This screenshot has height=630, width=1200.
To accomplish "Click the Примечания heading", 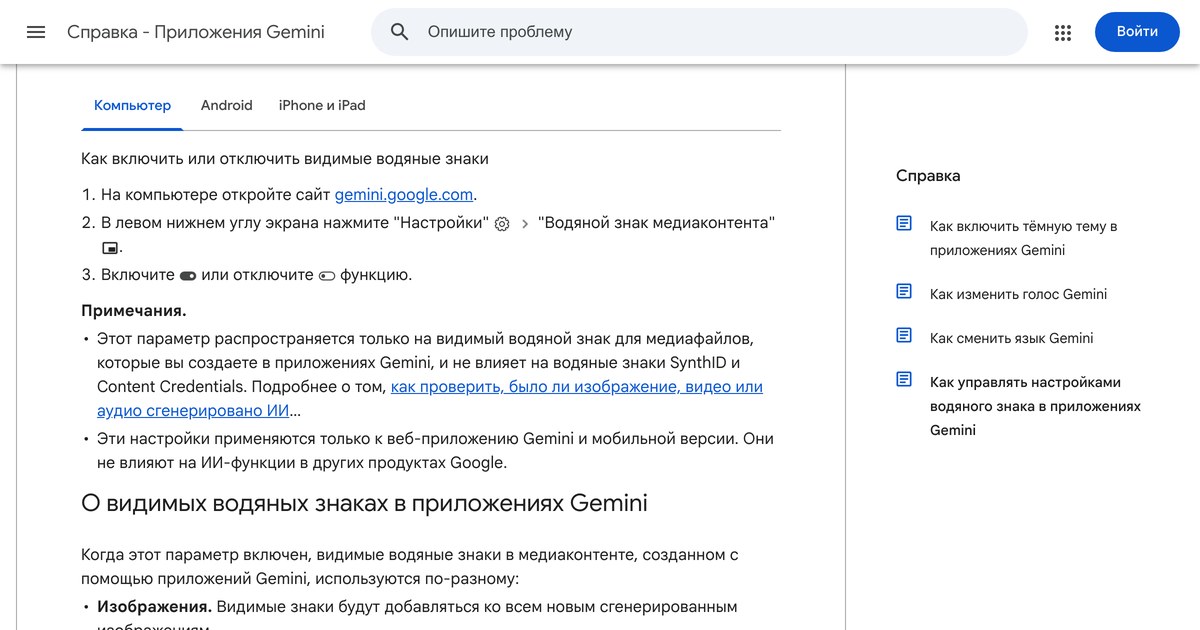I will click(133, 310).
